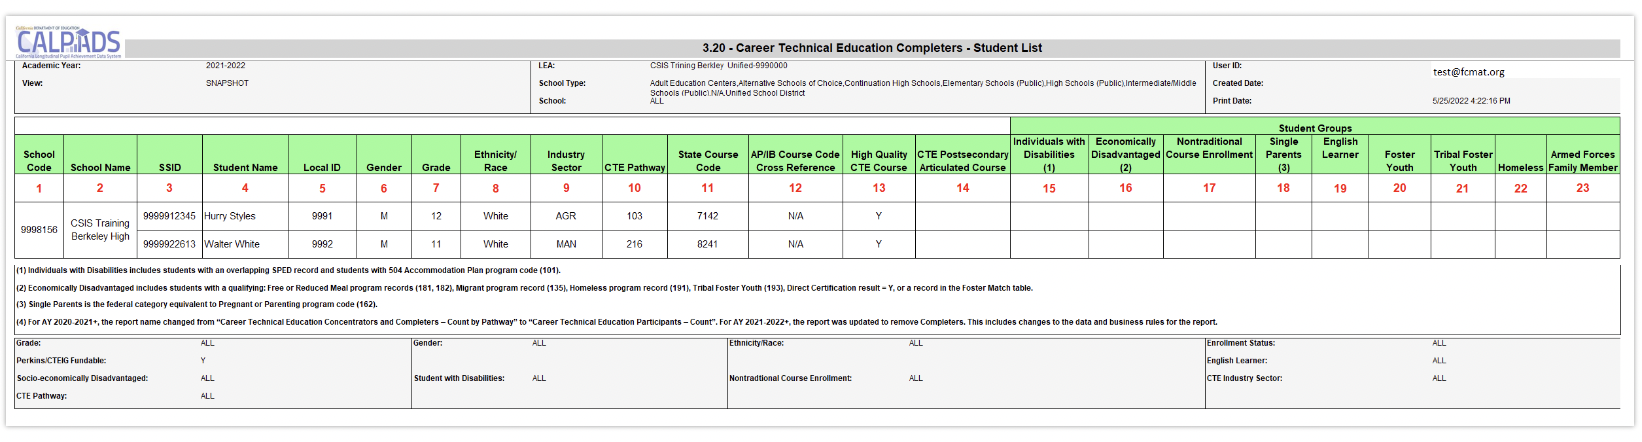
Task: Click the LEA value 'CSIS Trining Berkley Unified-9990000'
Action: [719, 66]
